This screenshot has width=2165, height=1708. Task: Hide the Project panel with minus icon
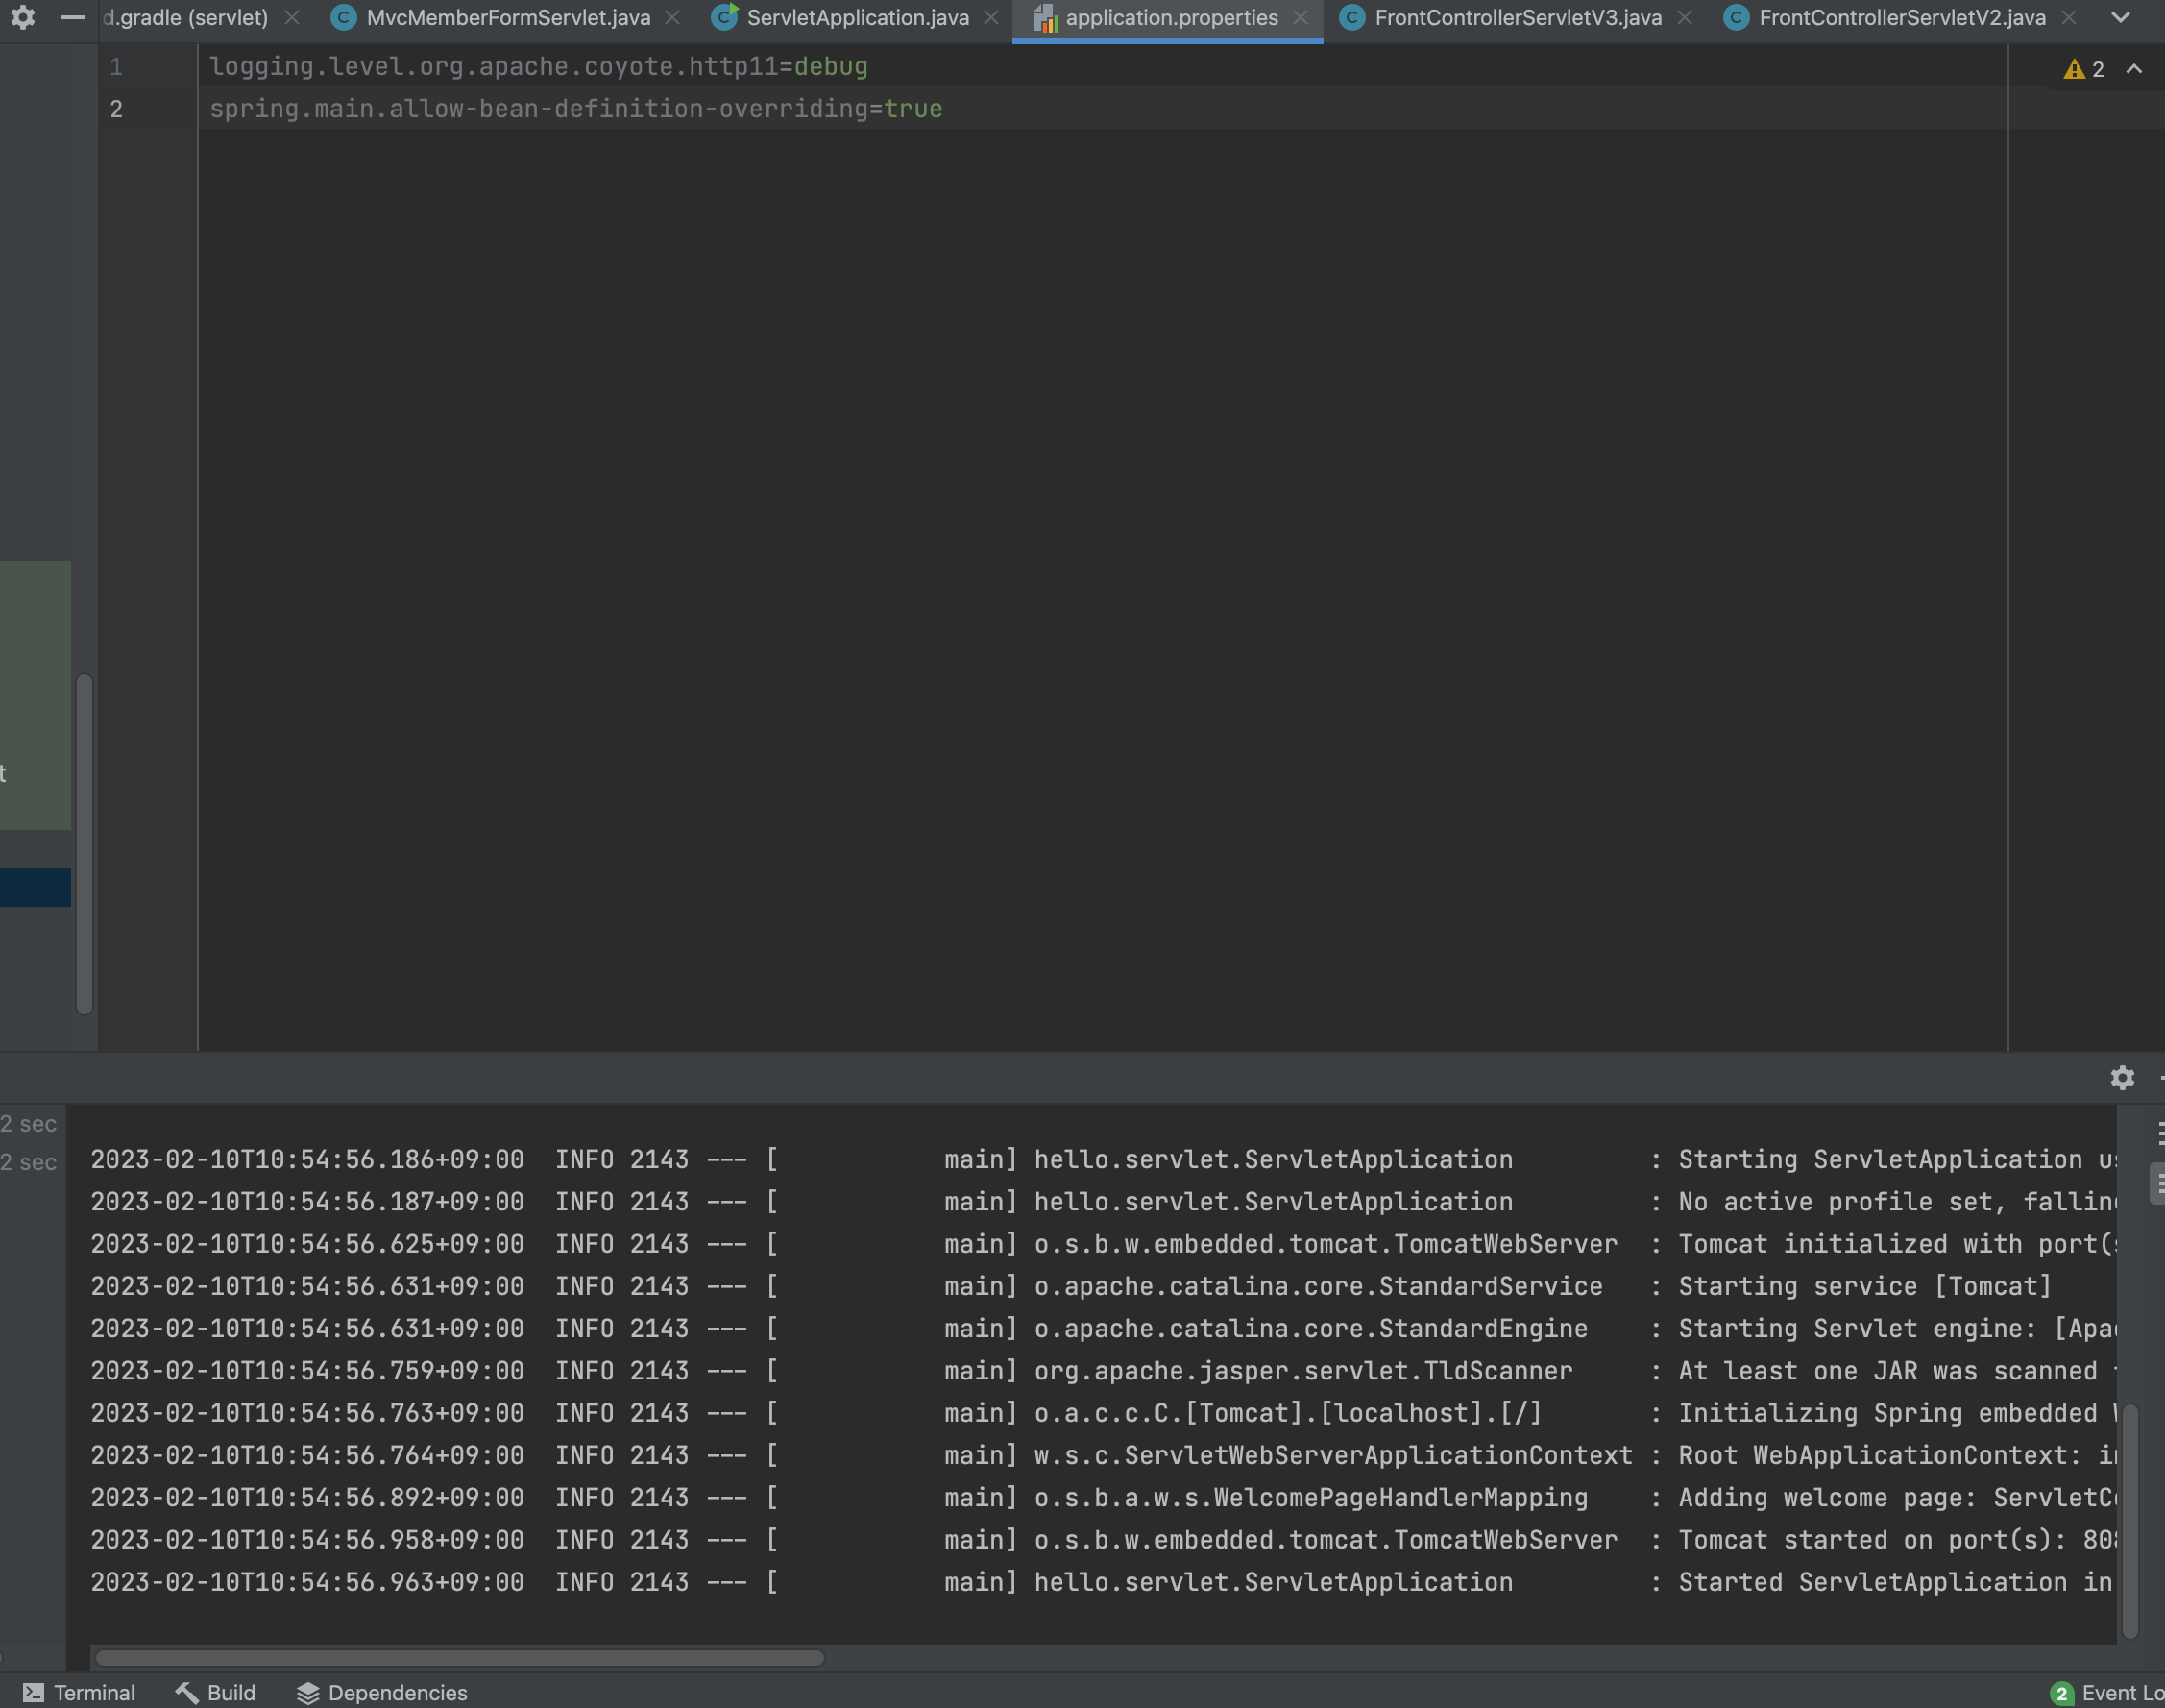coord(72,17)
